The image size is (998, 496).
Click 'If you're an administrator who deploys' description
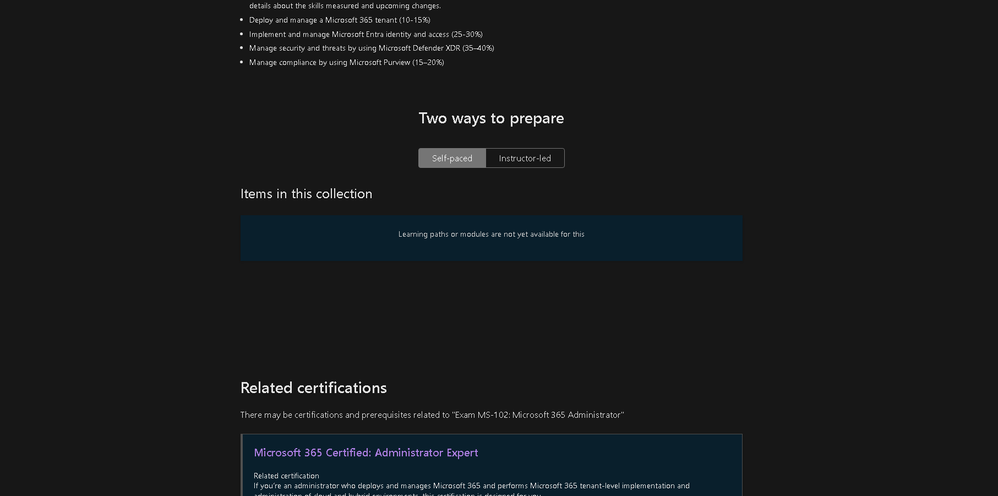pos(471,490)
